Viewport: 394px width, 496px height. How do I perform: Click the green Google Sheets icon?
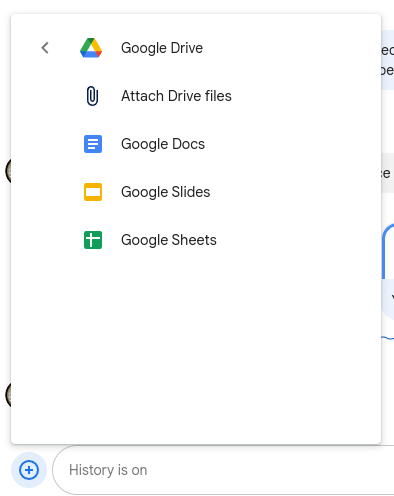93,240
